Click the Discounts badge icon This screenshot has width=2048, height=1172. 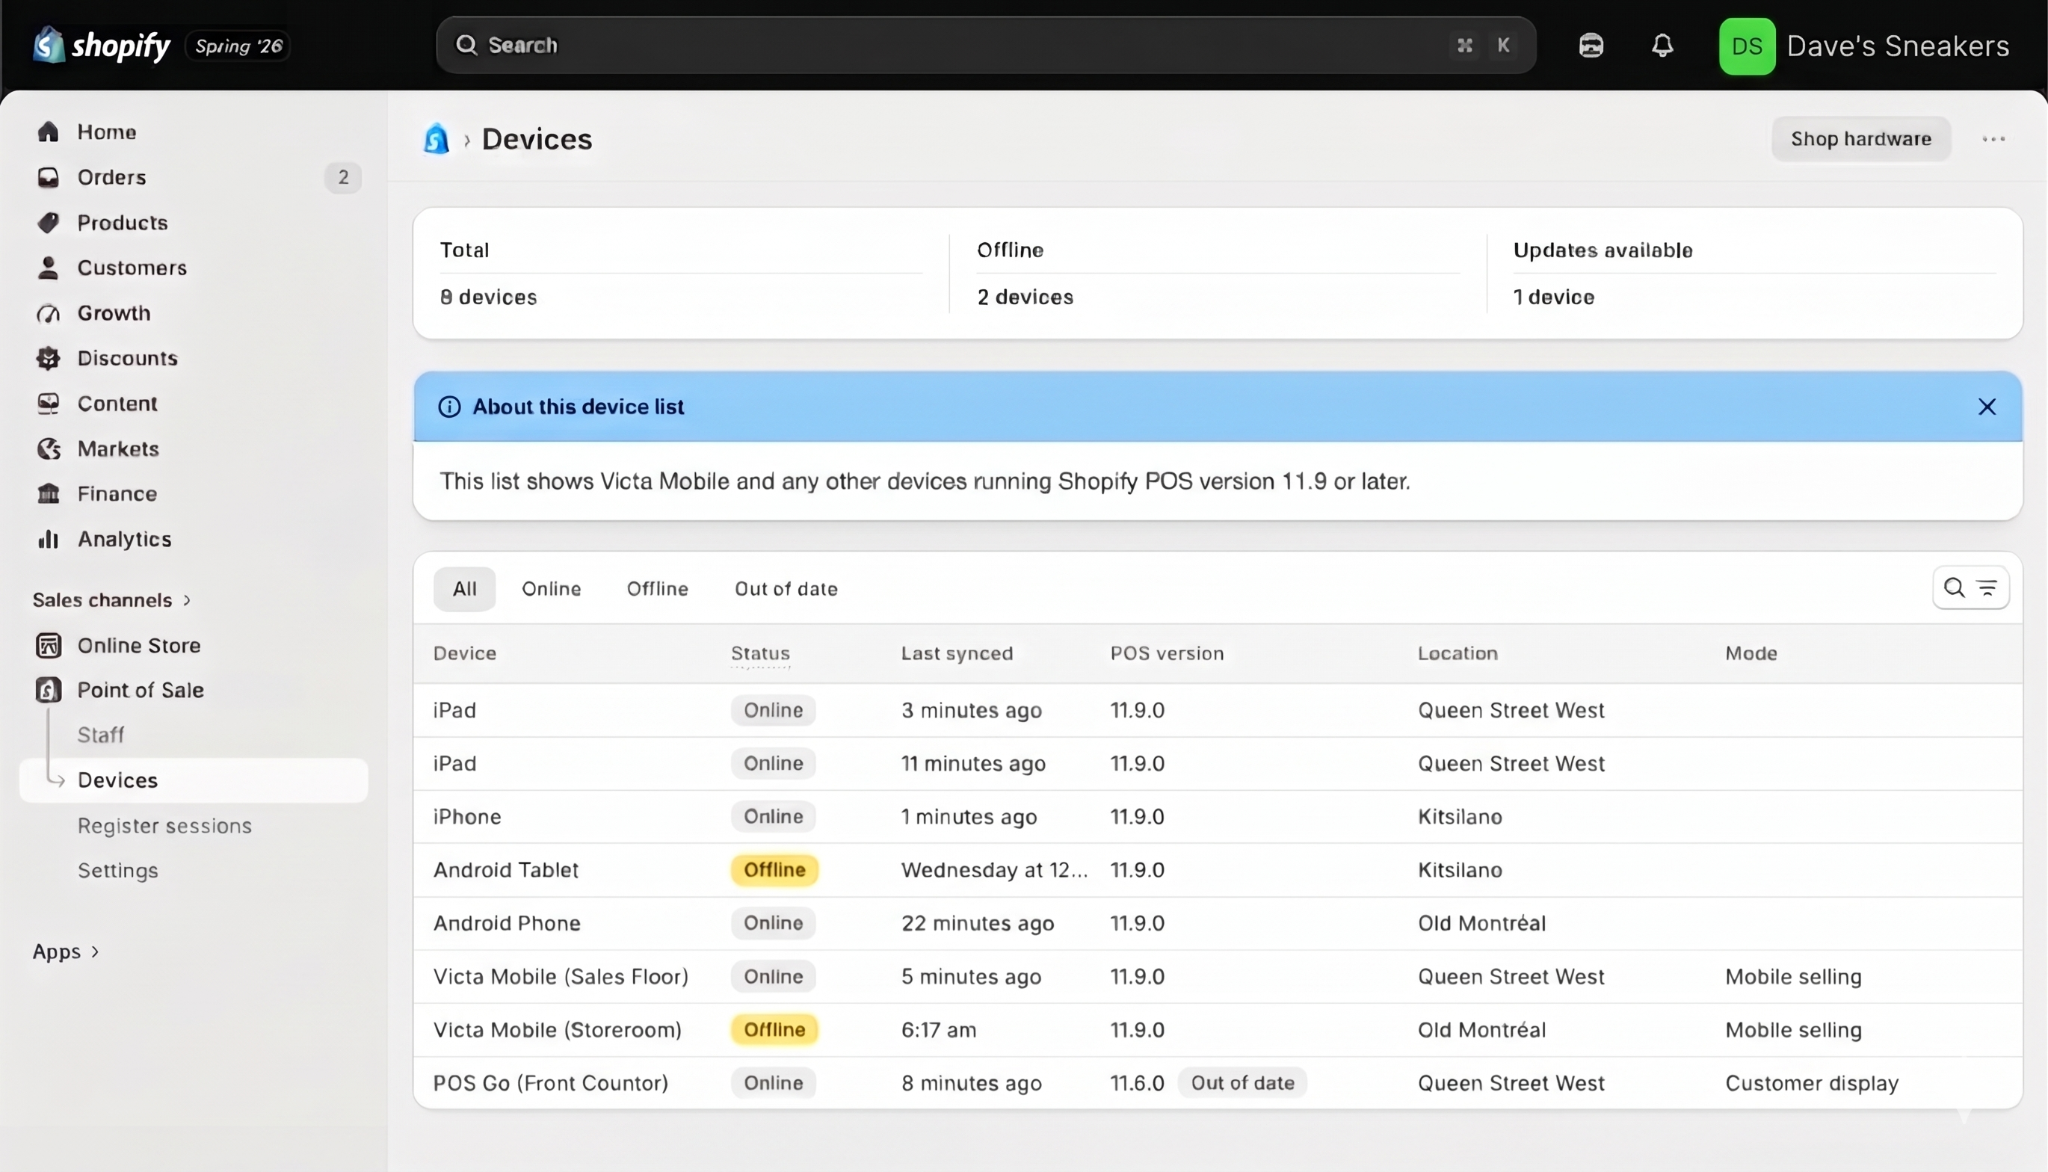pos(48,358)
